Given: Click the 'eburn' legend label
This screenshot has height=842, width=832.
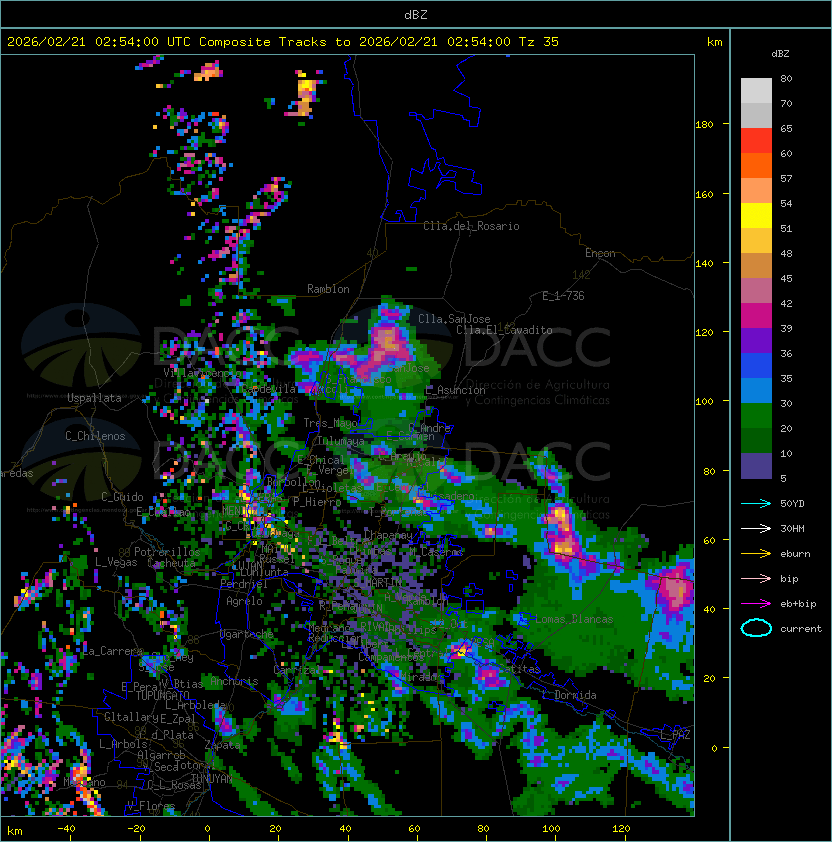Looking at the screenshot, I should pyautogui.click(x=795, y=554).
